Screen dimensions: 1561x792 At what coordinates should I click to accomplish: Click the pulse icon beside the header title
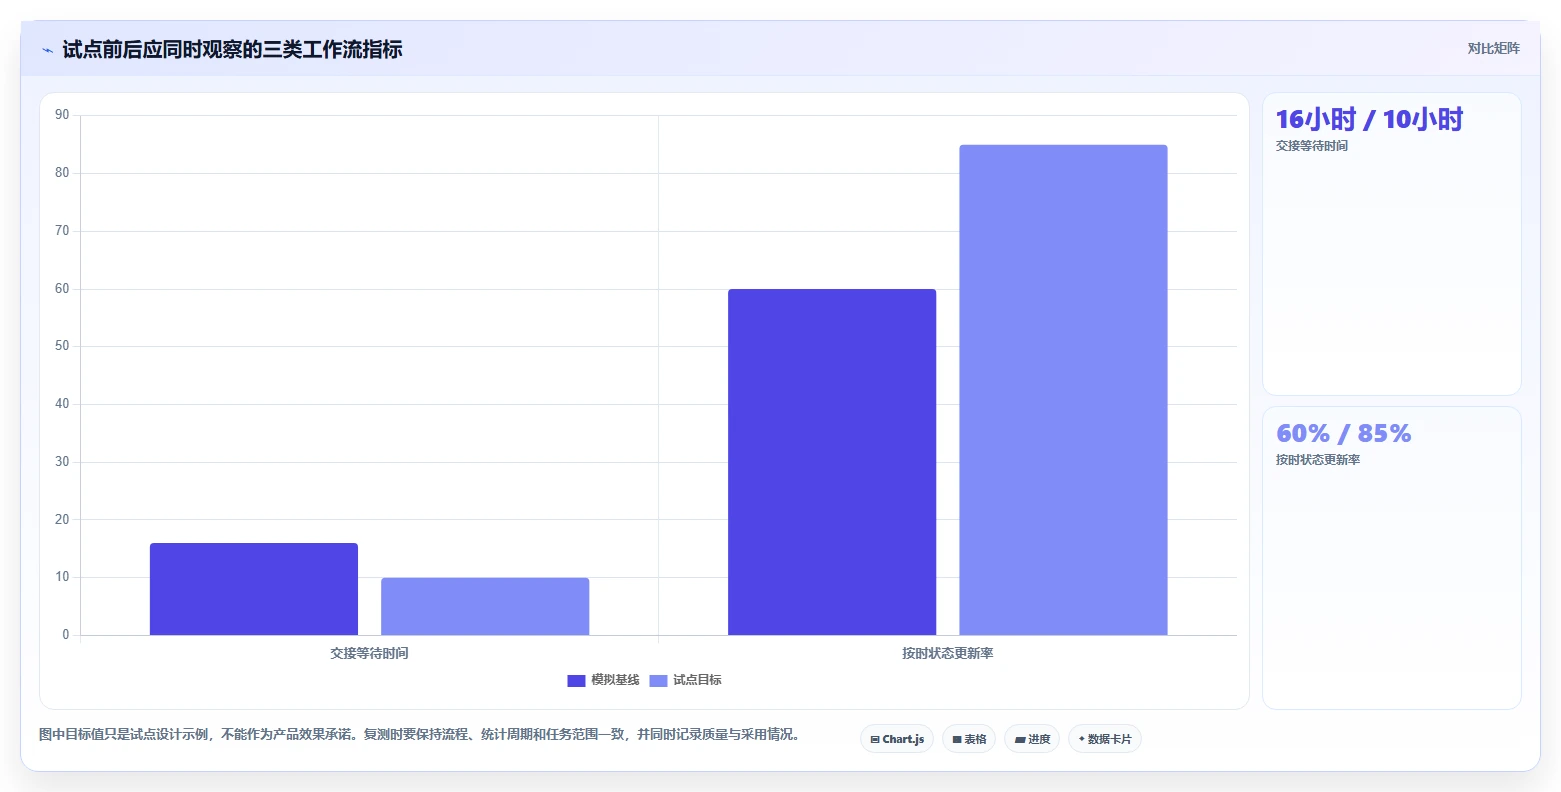tap(47, 50)
